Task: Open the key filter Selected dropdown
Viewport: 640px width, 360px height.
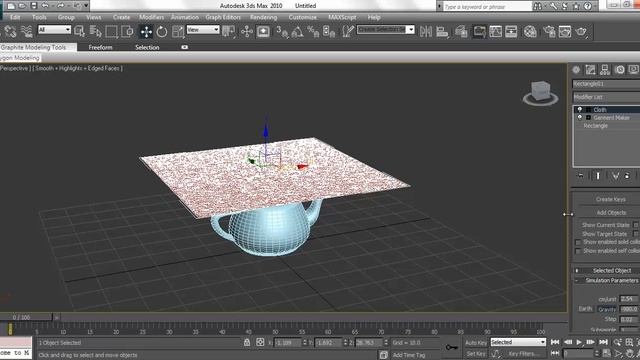Action: [518, 342]
